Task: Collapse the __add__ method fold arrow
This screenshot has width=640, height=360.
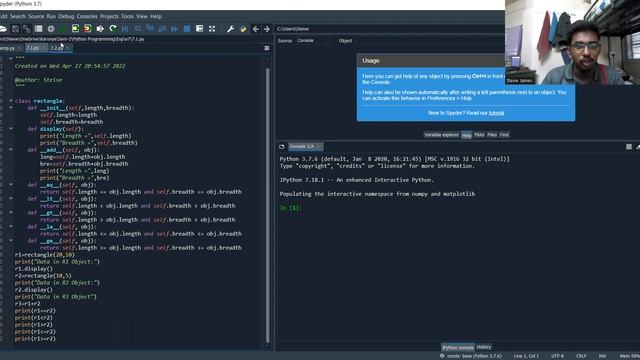Action: pos(11,150)
